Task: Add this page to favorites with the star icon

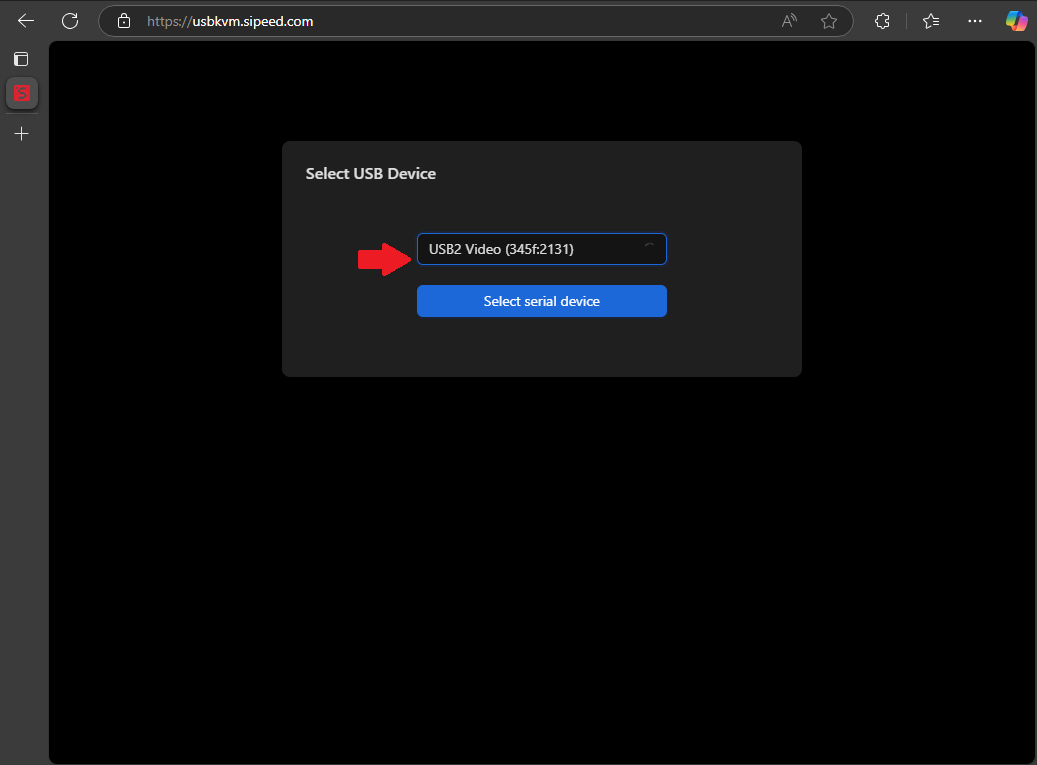Action: [x=829, y=21]
